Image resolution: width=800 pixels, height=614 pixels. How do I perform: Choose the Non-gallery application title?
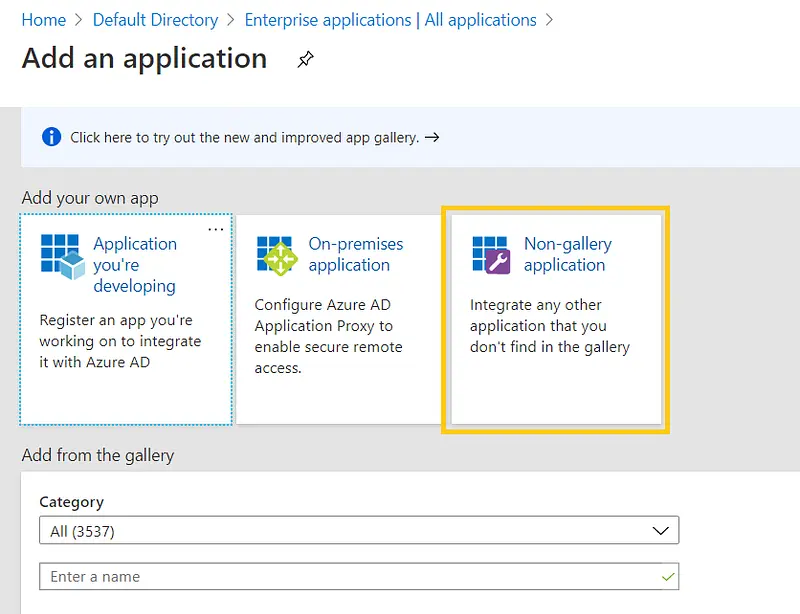click(x=567, y=254)
